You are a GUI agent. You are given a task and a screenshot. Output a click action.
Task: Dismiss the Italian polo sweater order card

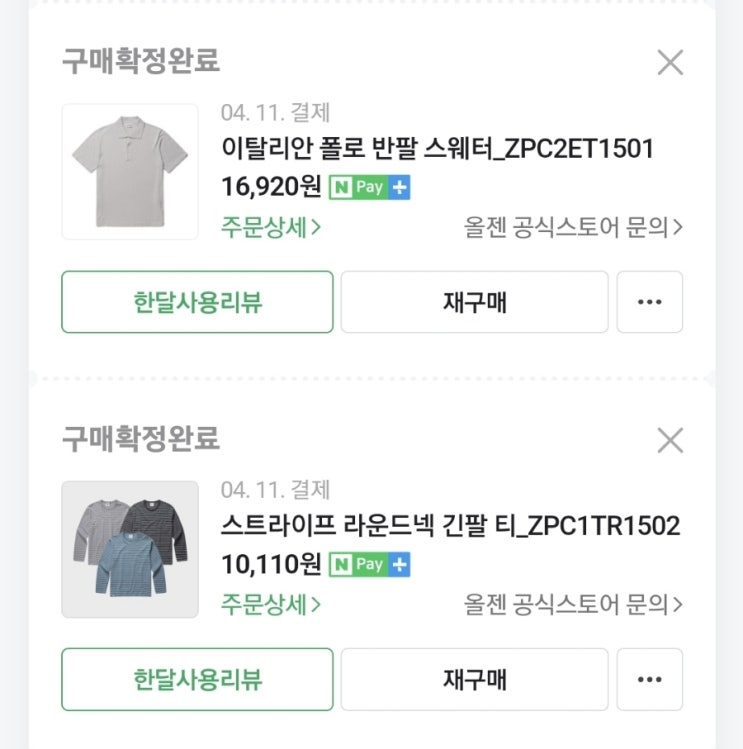coord(670,63)
